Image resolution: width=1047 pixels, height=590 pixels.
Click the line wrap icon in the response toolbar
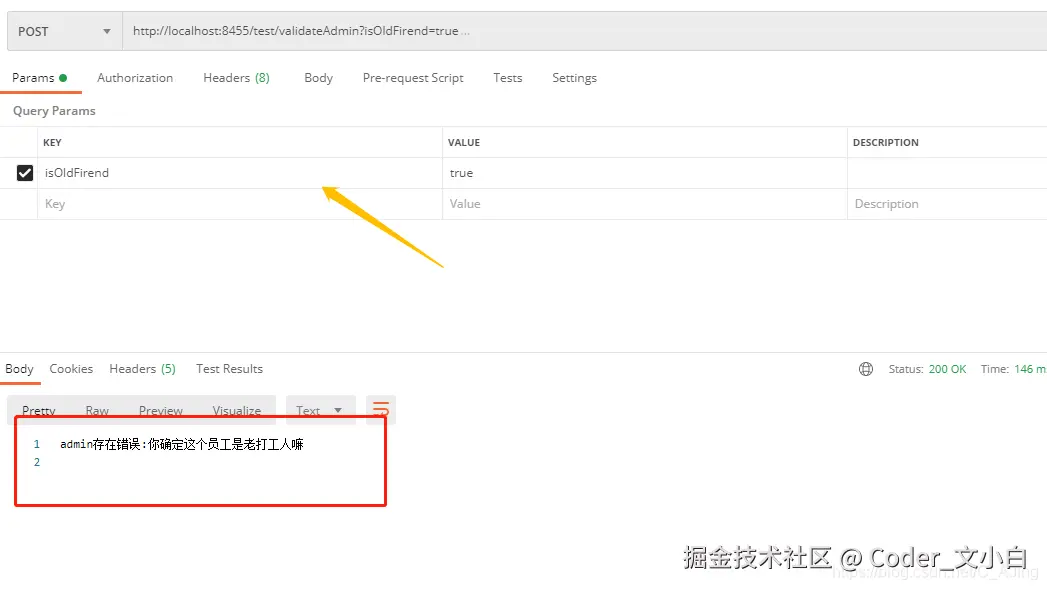click(380, 409)
